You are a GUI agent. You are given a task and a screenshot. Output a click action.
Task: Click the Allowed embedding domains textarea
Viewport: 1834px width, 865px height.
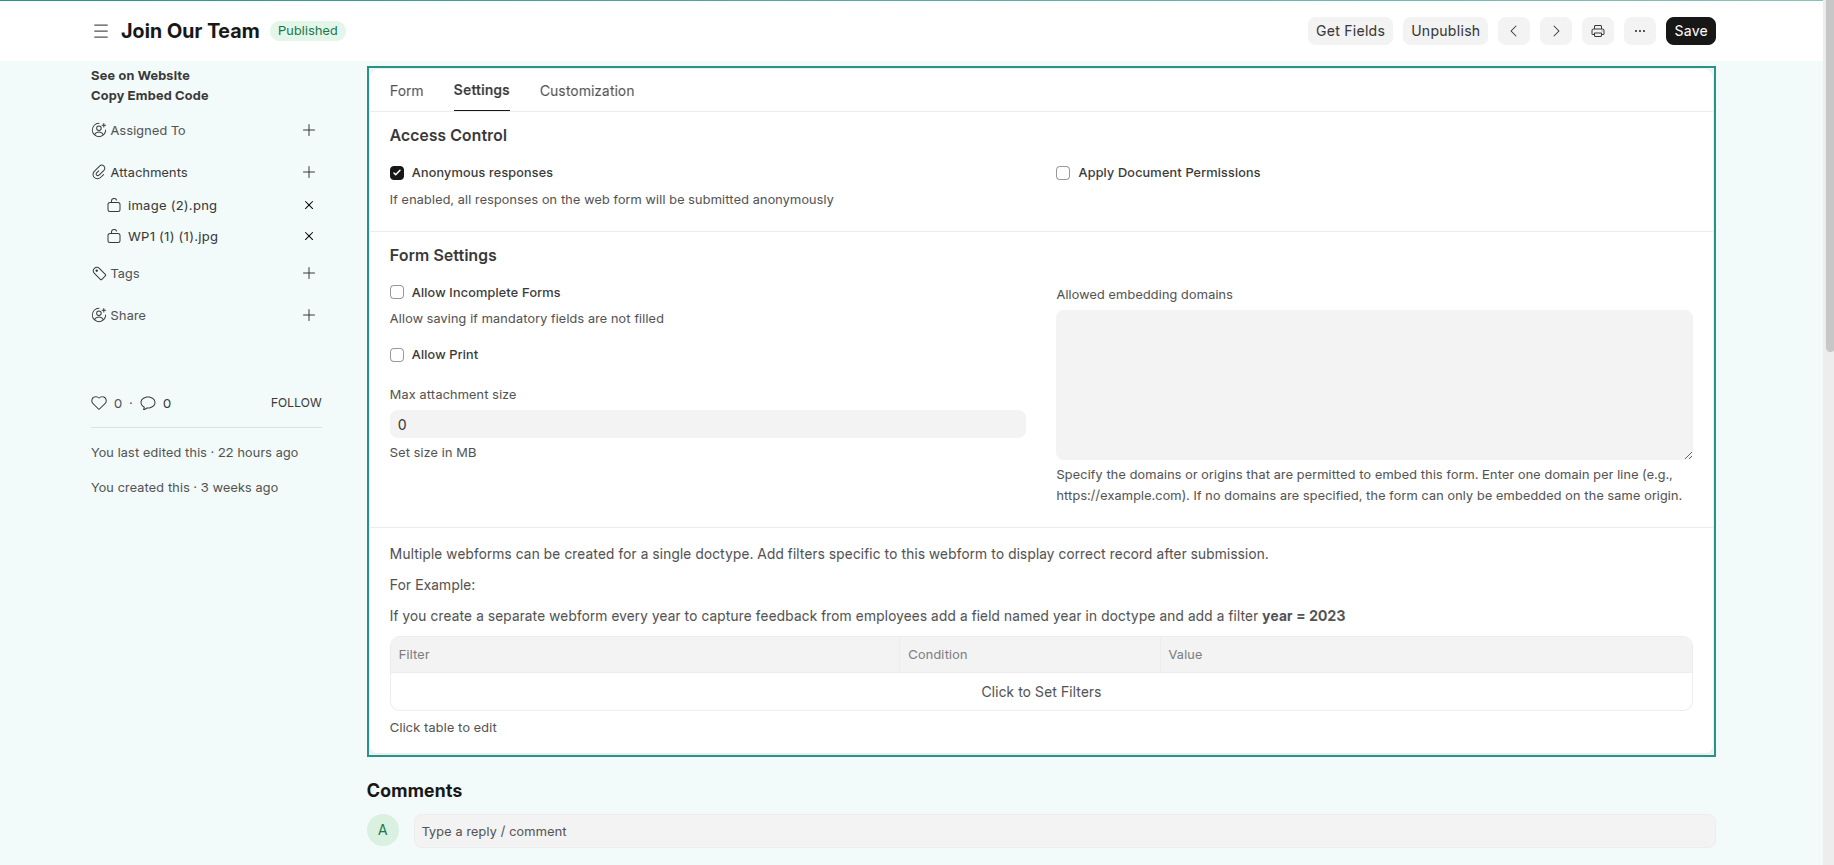1374,385
